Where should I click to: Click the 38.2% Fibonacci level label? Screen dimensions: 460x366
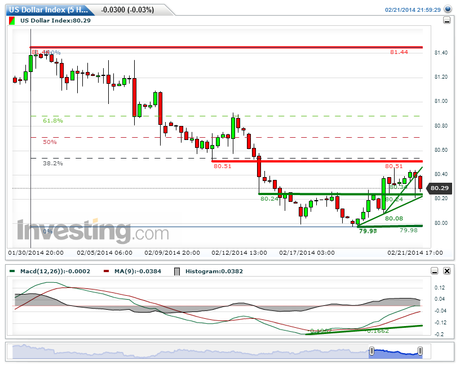[53, 163]
